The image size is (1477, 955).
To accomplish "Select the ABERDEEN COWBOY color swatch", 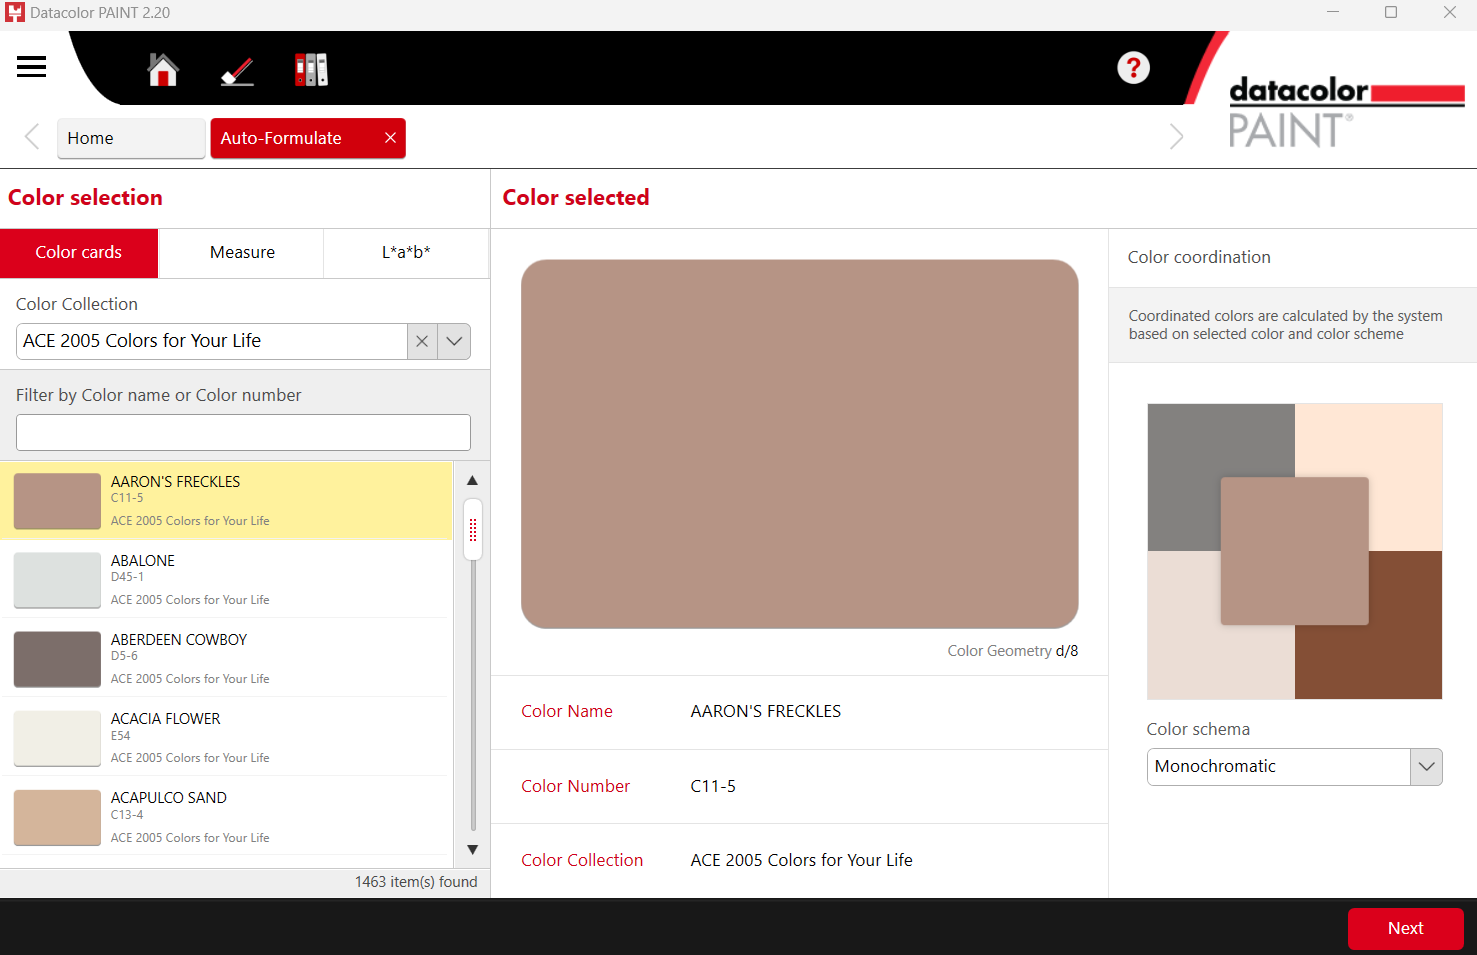I will pos(57,659).
